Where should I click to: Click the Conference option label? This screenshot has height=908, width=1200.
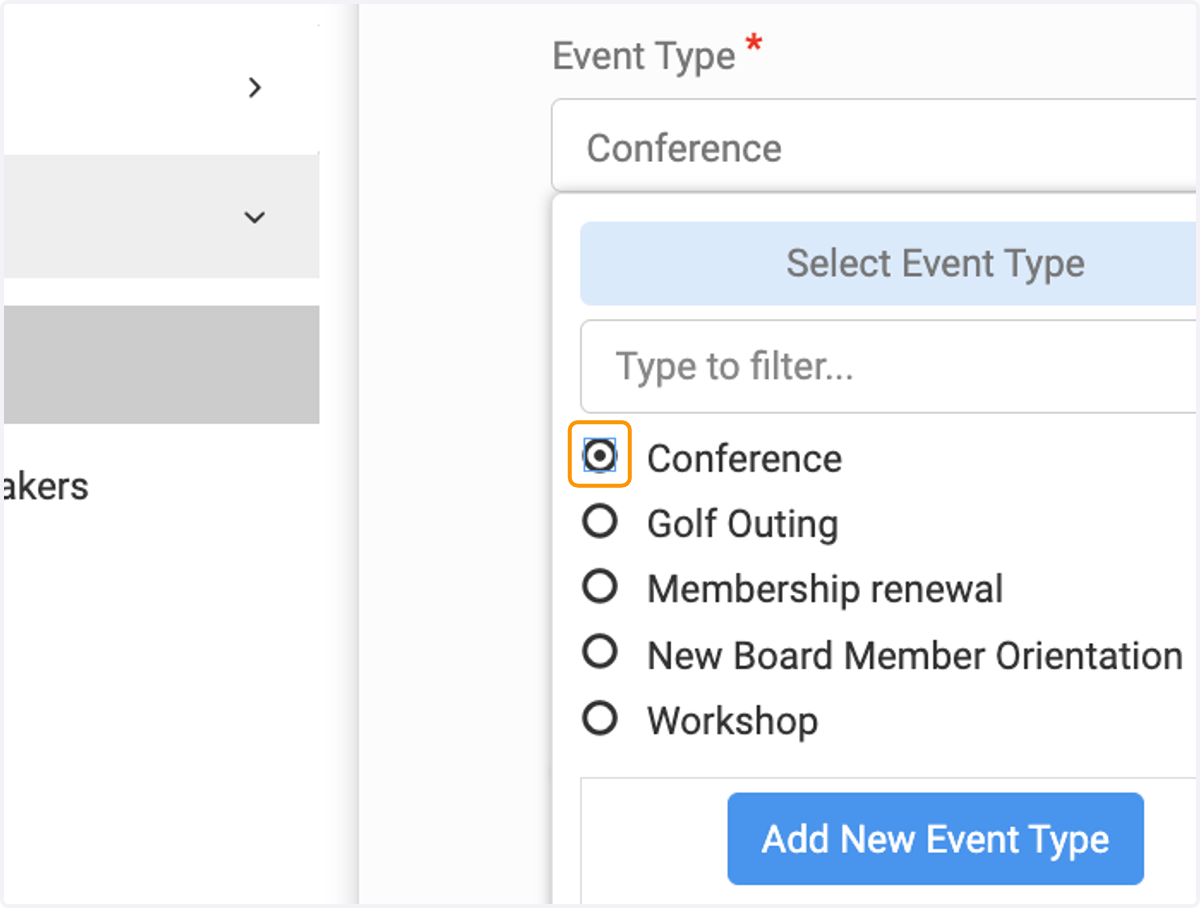(x=744, y=459)
